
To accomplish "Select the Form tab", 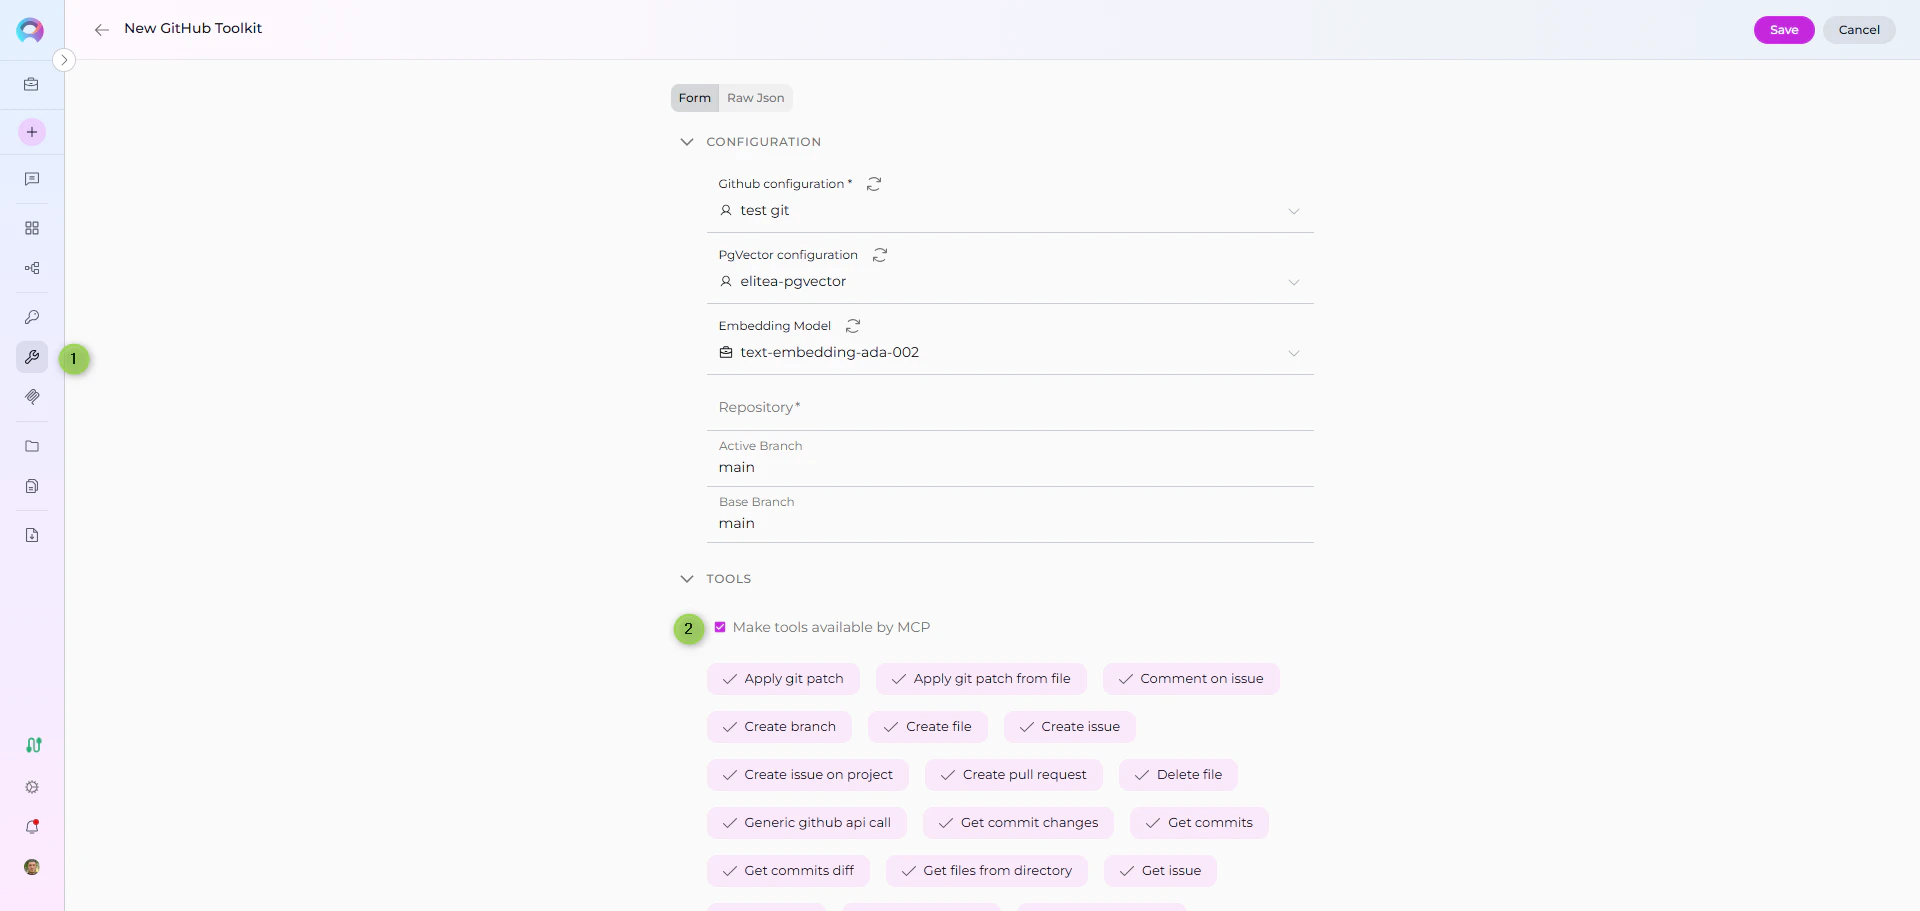I will 694,98.
